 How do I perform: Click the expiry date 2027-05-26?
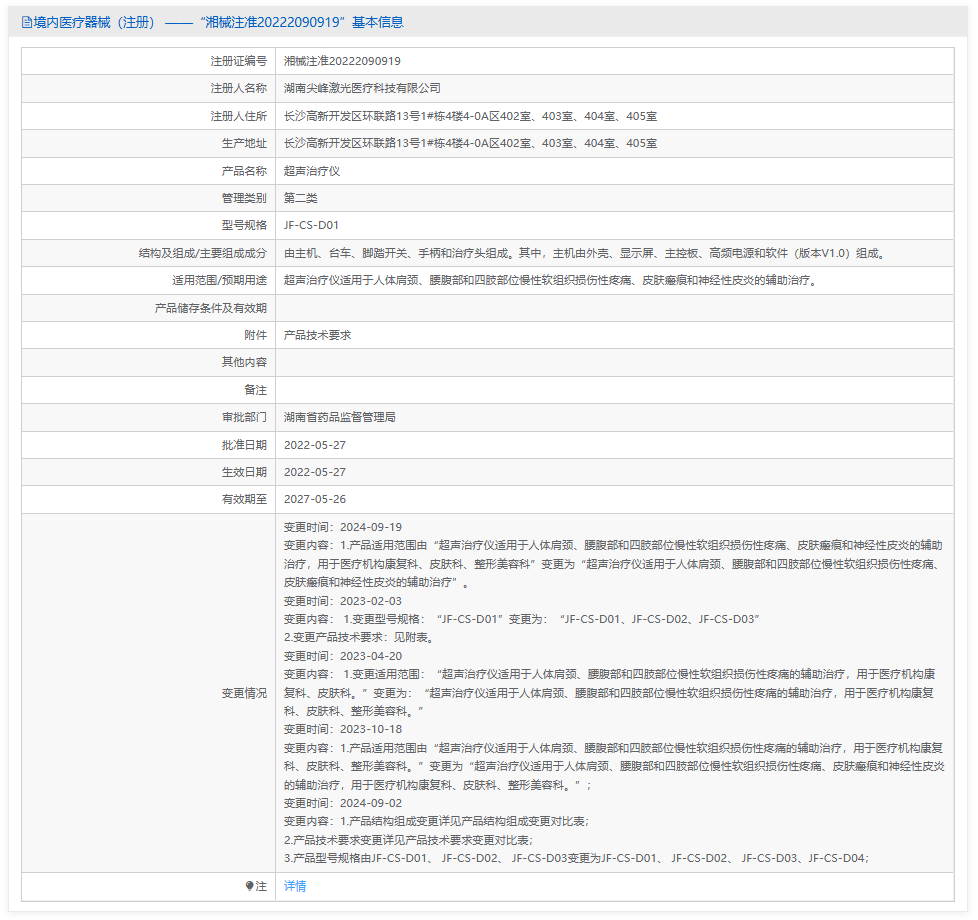coord(315,499)
